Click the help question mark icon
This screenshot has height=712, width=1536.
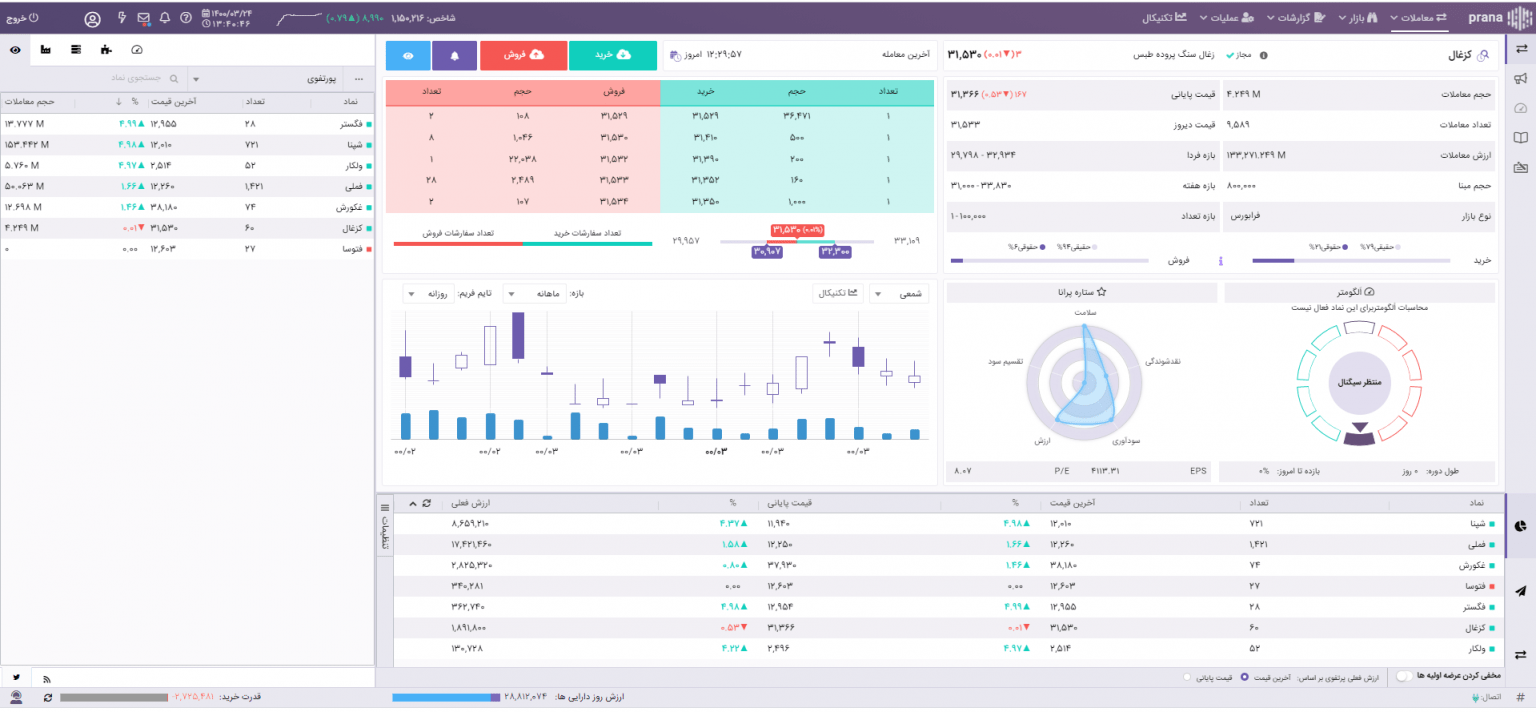(x=185, y=18)
